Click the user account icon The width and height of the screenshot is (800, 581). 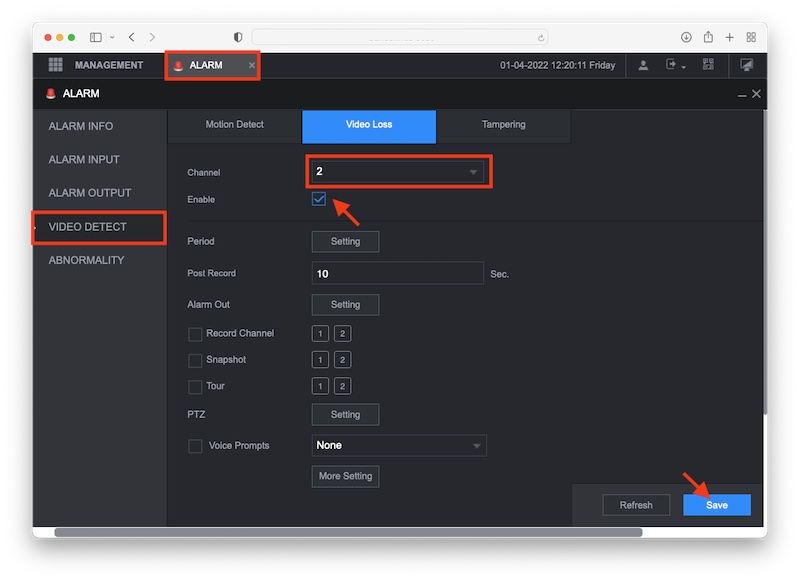tap(643, 65)
